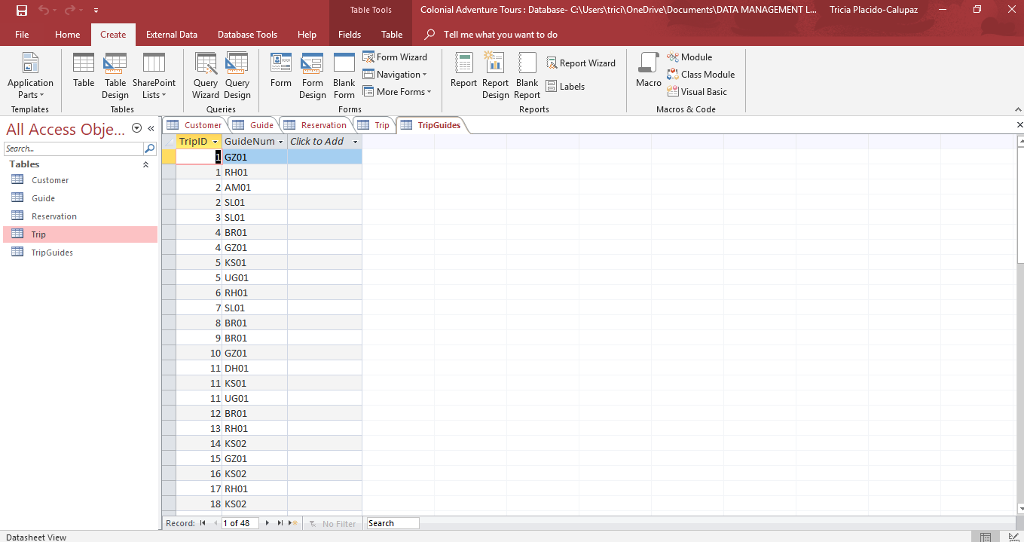Click the Click to Add column header
This screenshot has height=542, width=1024.
[318, 142]
